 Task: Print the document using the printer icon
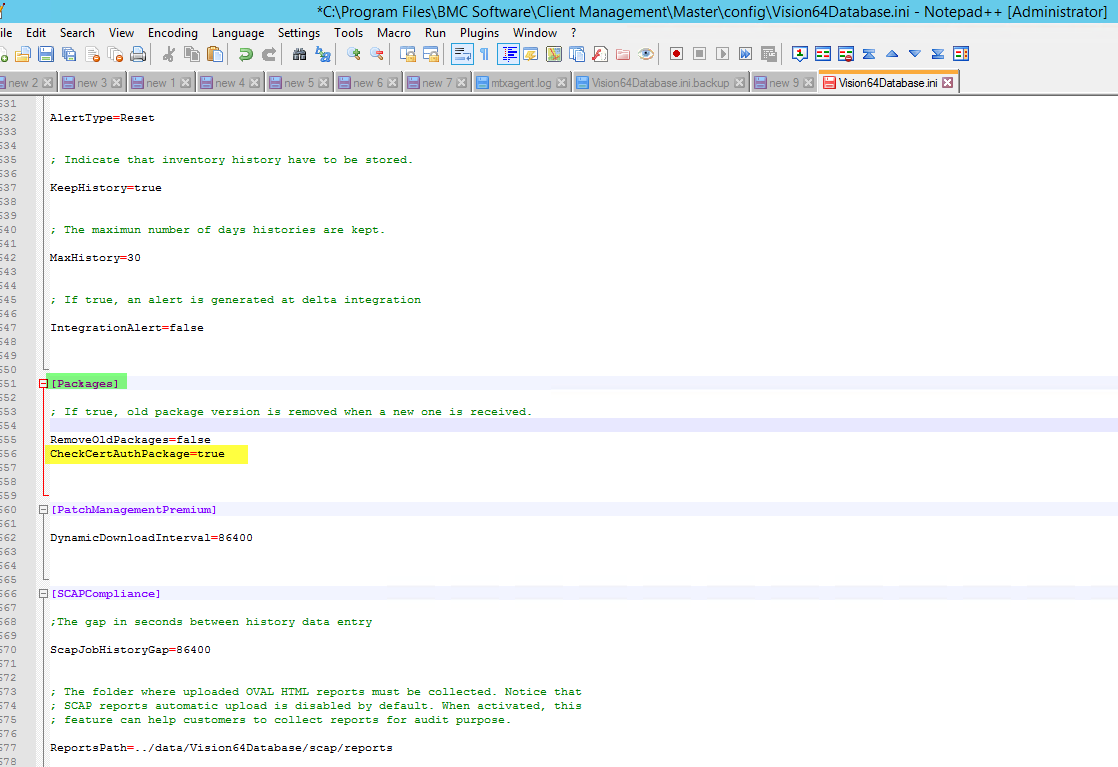point(138,54)
